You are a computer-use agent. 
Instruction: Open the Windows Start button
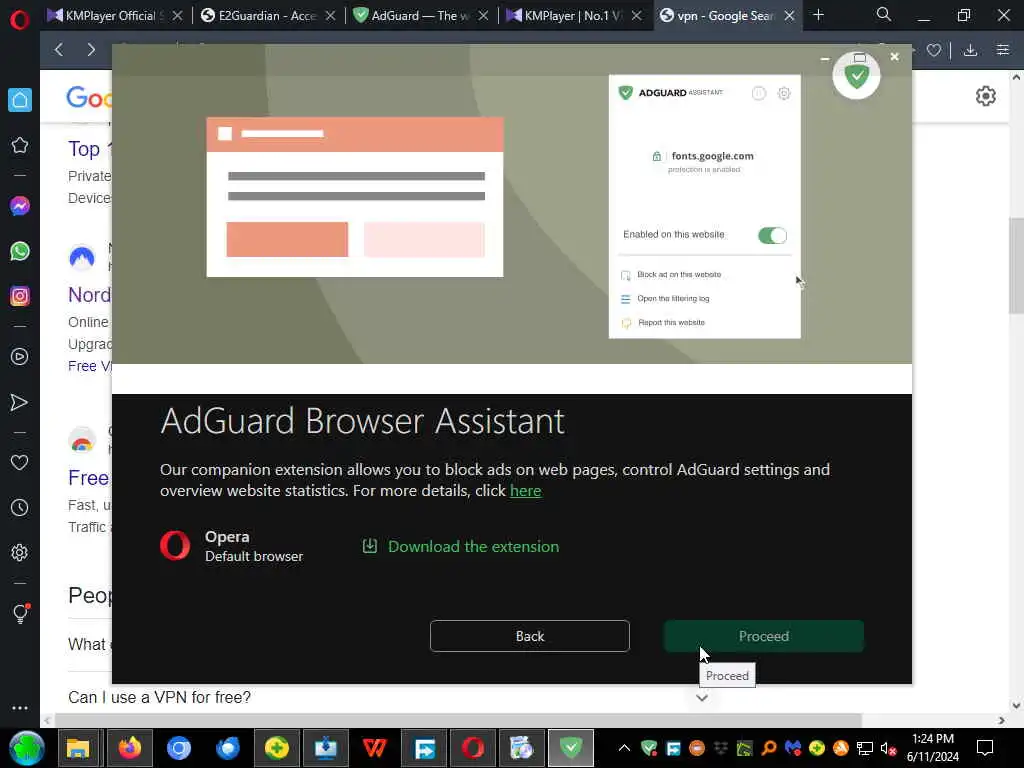pyautogui.click(x=27, y=748)
